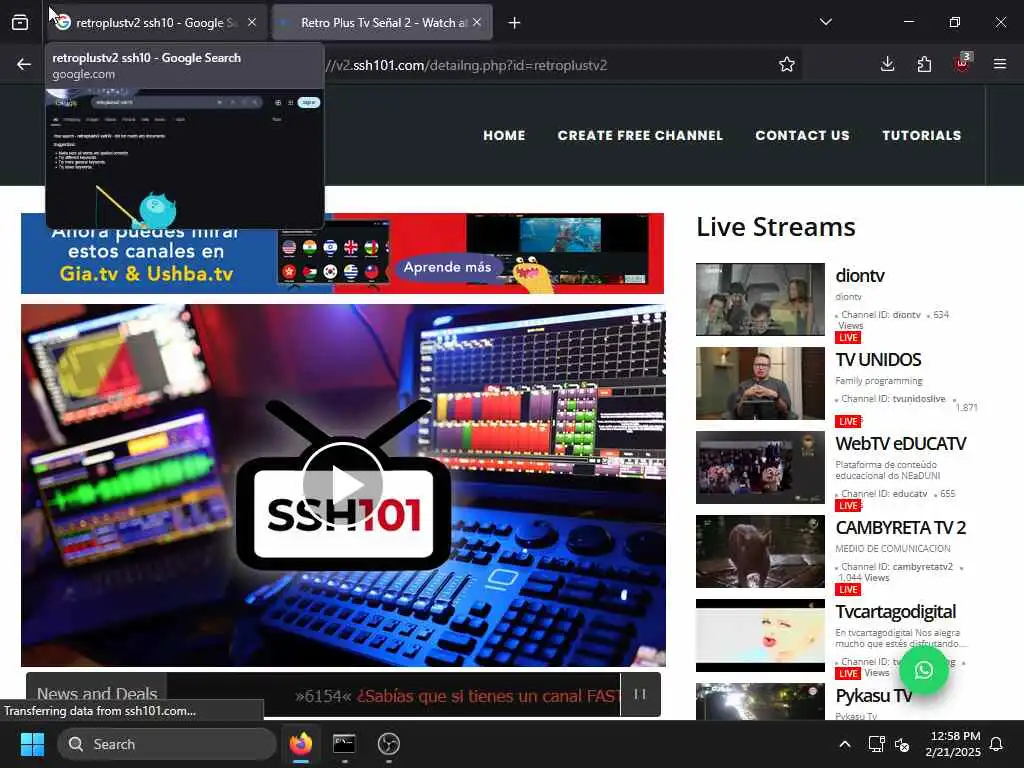Close the retroplustv2 ssh10 Google tab

point(252,23)
